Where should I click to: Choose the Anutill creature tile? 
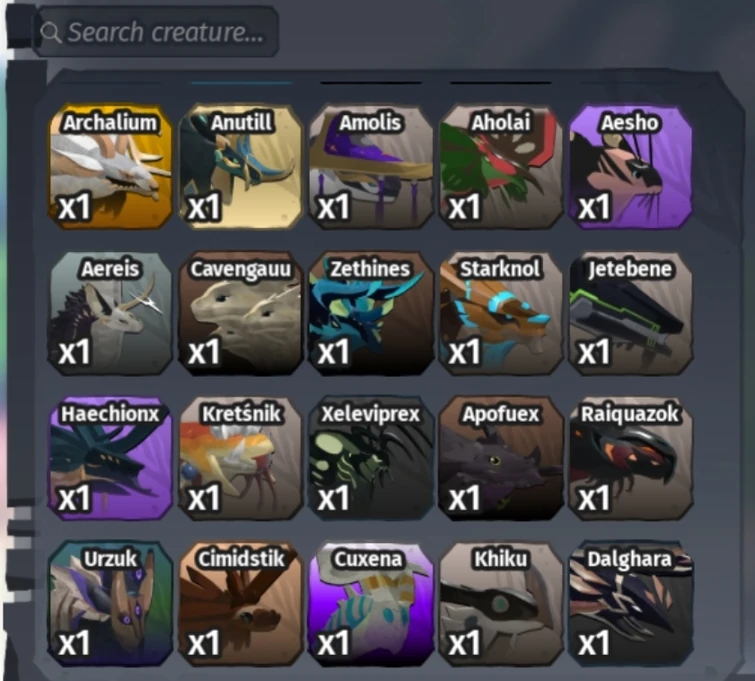click(x=241, y=167)
